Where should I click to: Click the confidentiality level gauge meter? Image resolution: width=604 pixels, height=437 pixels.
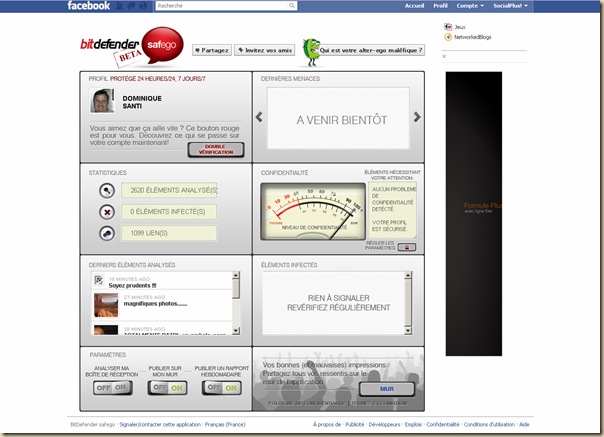click(313, 212)
